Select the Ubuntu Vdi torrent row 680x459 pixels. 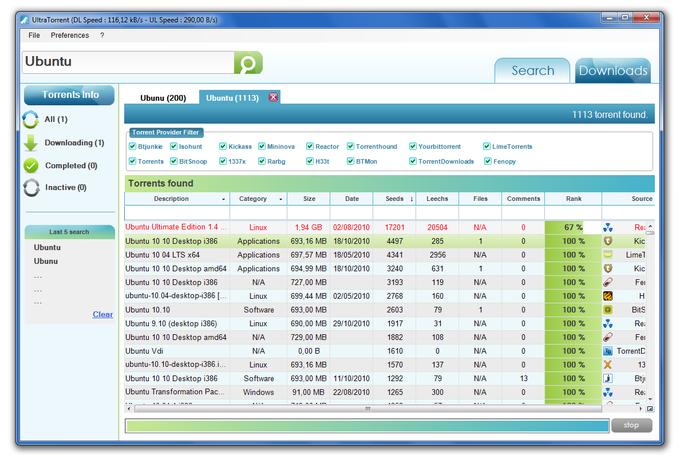(386, 351)
